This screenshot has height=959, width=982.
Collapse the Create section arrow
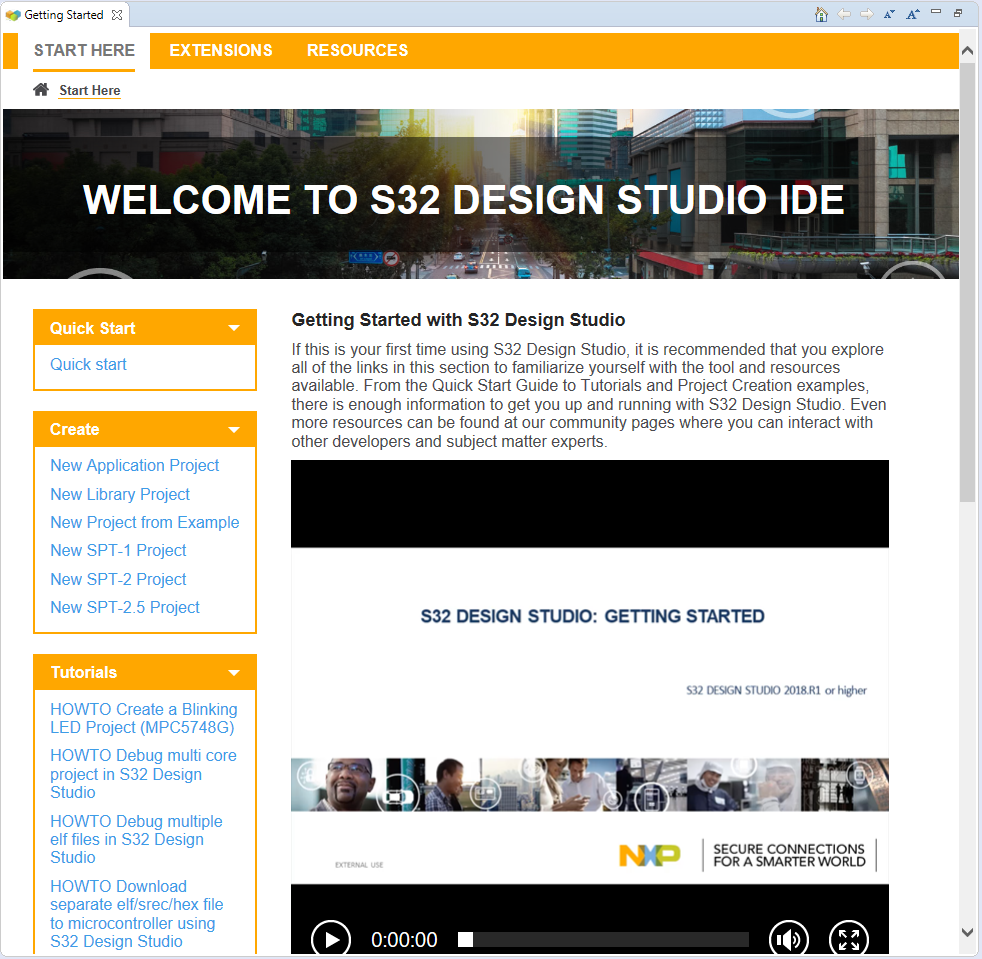click(x=234, y=430)
